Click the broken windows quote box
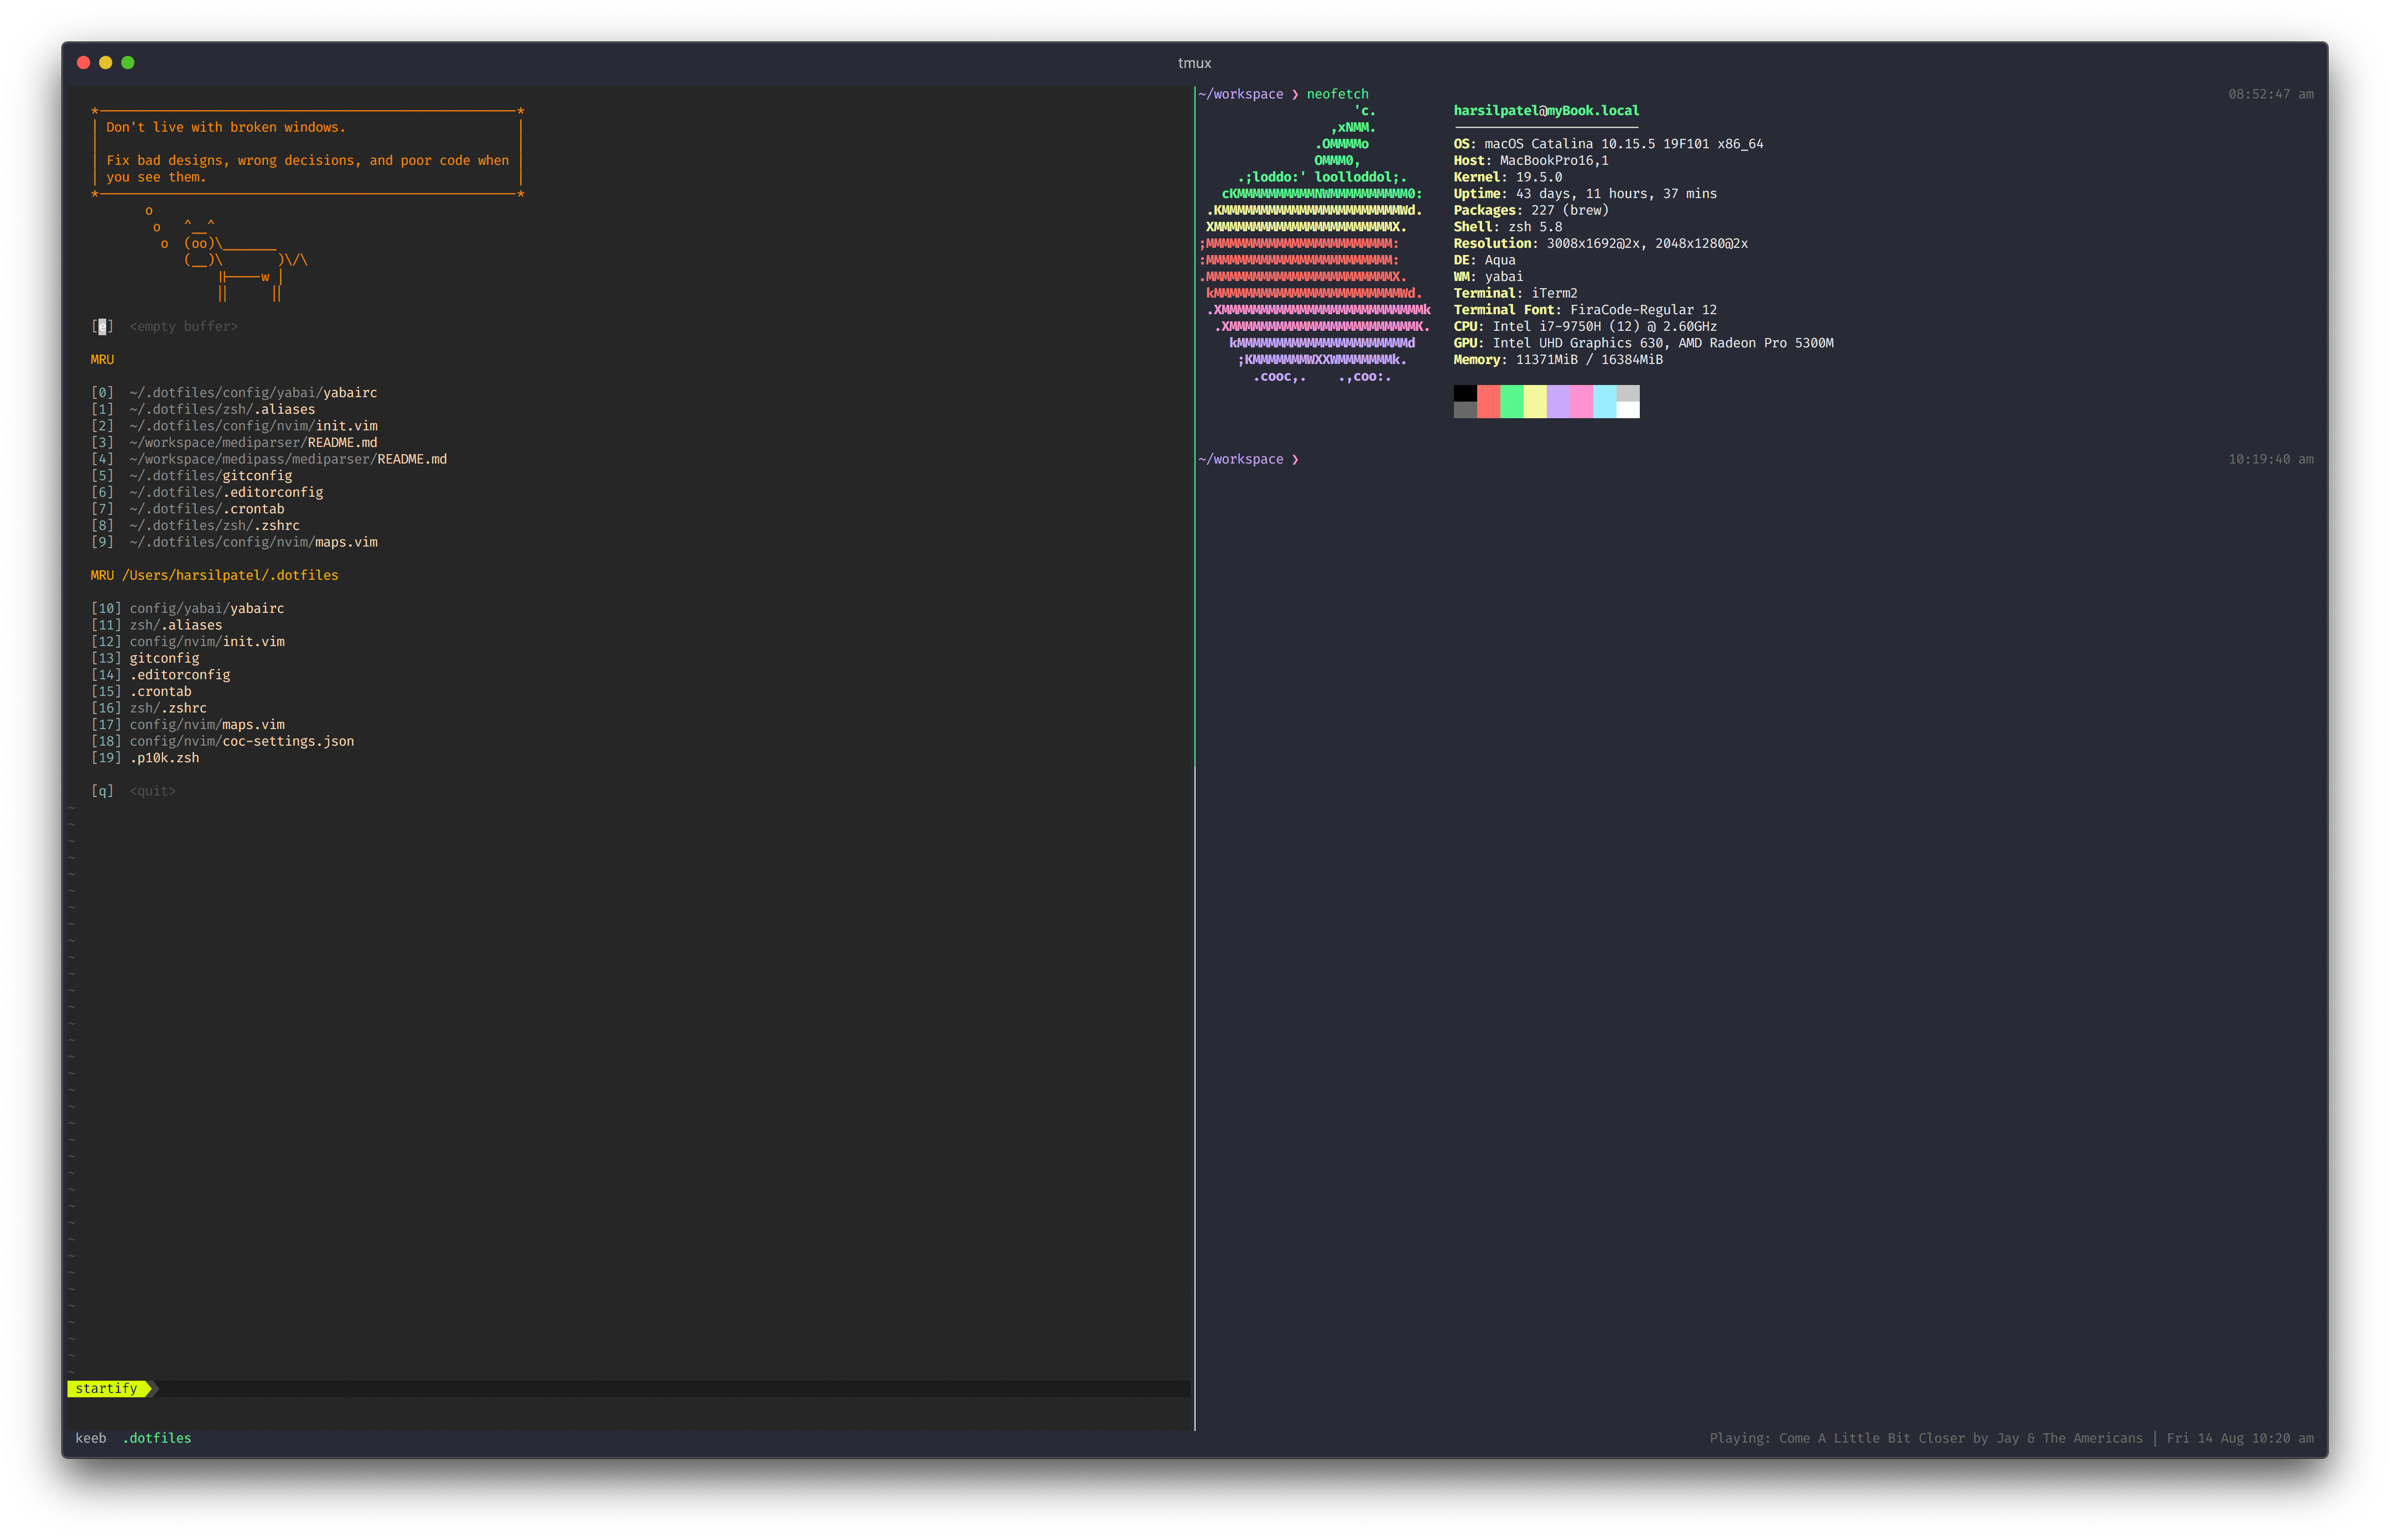The height and width of the screenshot is (1540, 2390). coord(305,152)
